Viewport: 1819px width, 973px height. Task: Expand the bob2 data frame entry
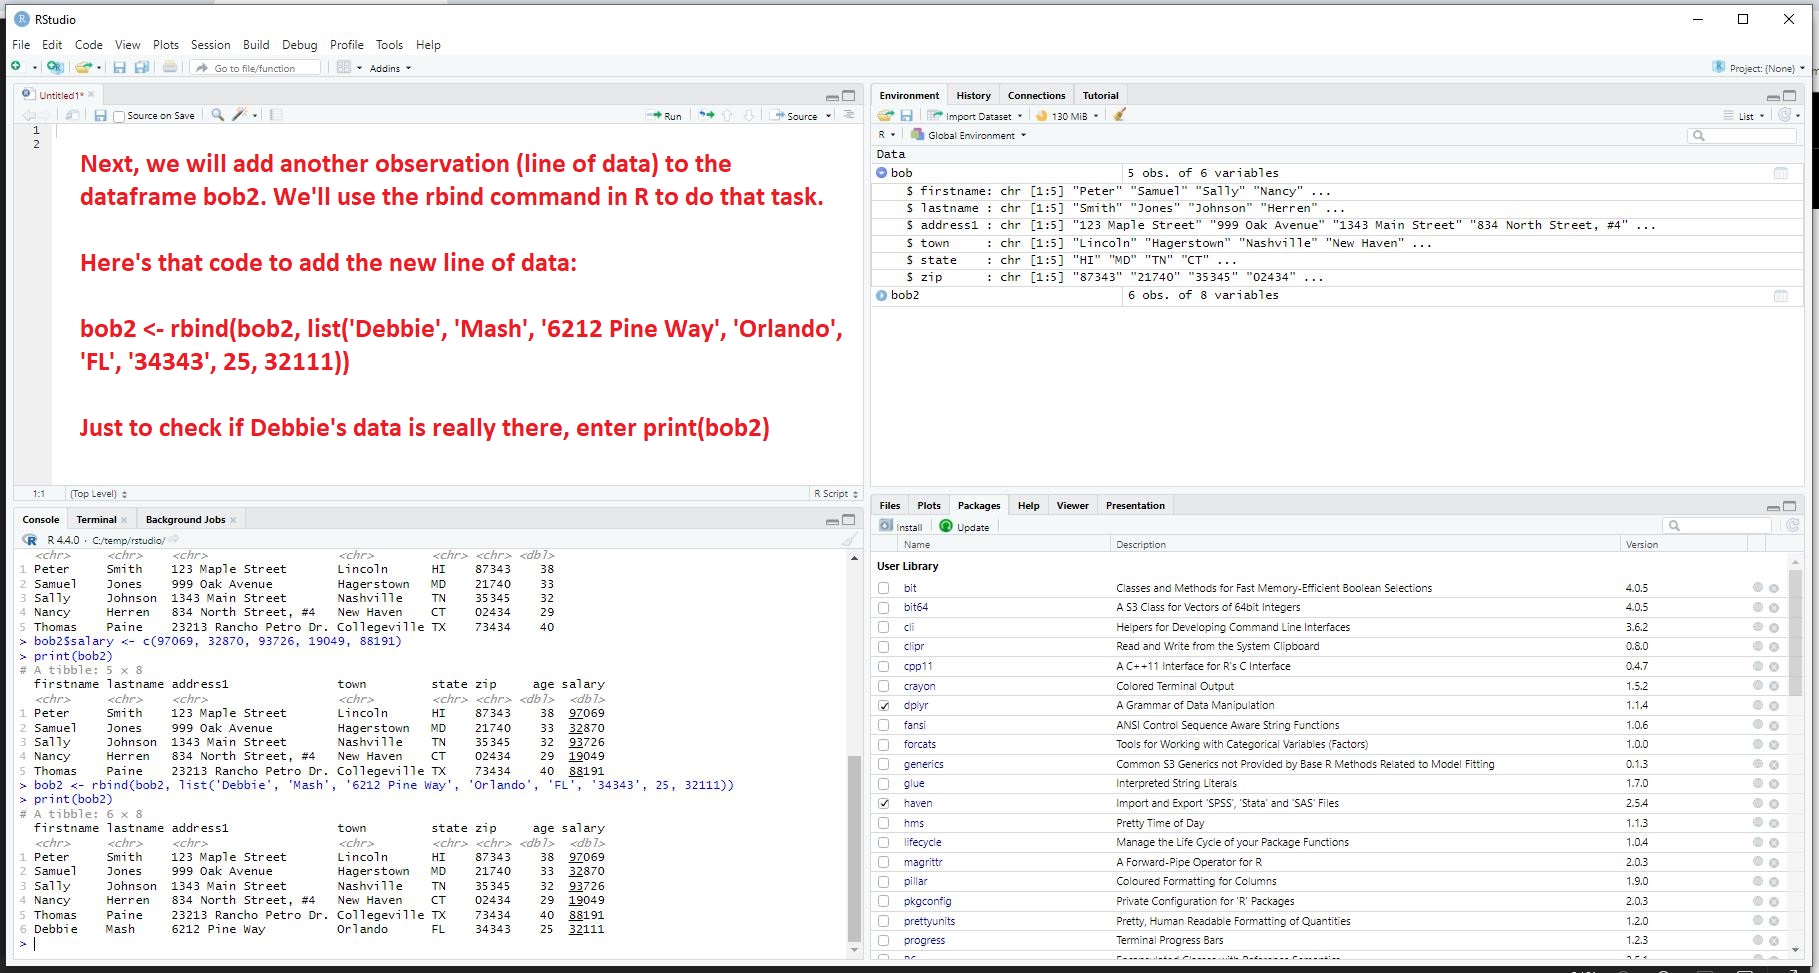pos(882,296)
